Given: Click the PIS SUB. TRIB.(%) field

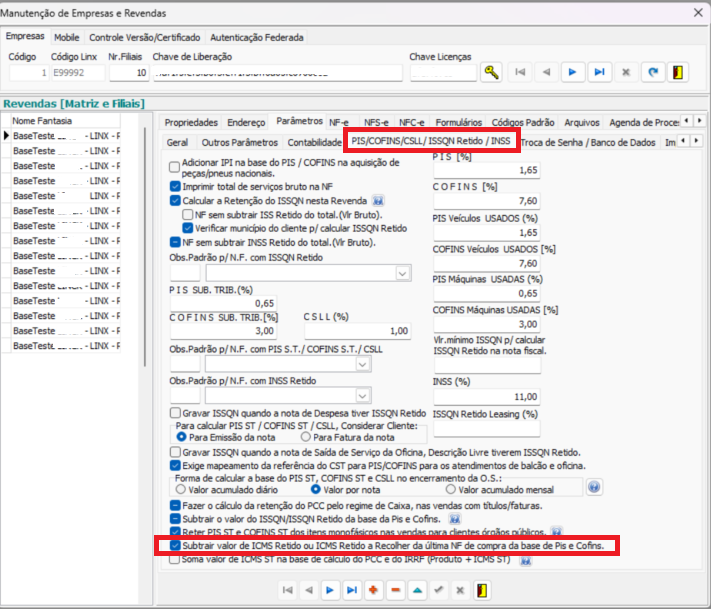Looking at the screenshot, I should tap(223, 303).
